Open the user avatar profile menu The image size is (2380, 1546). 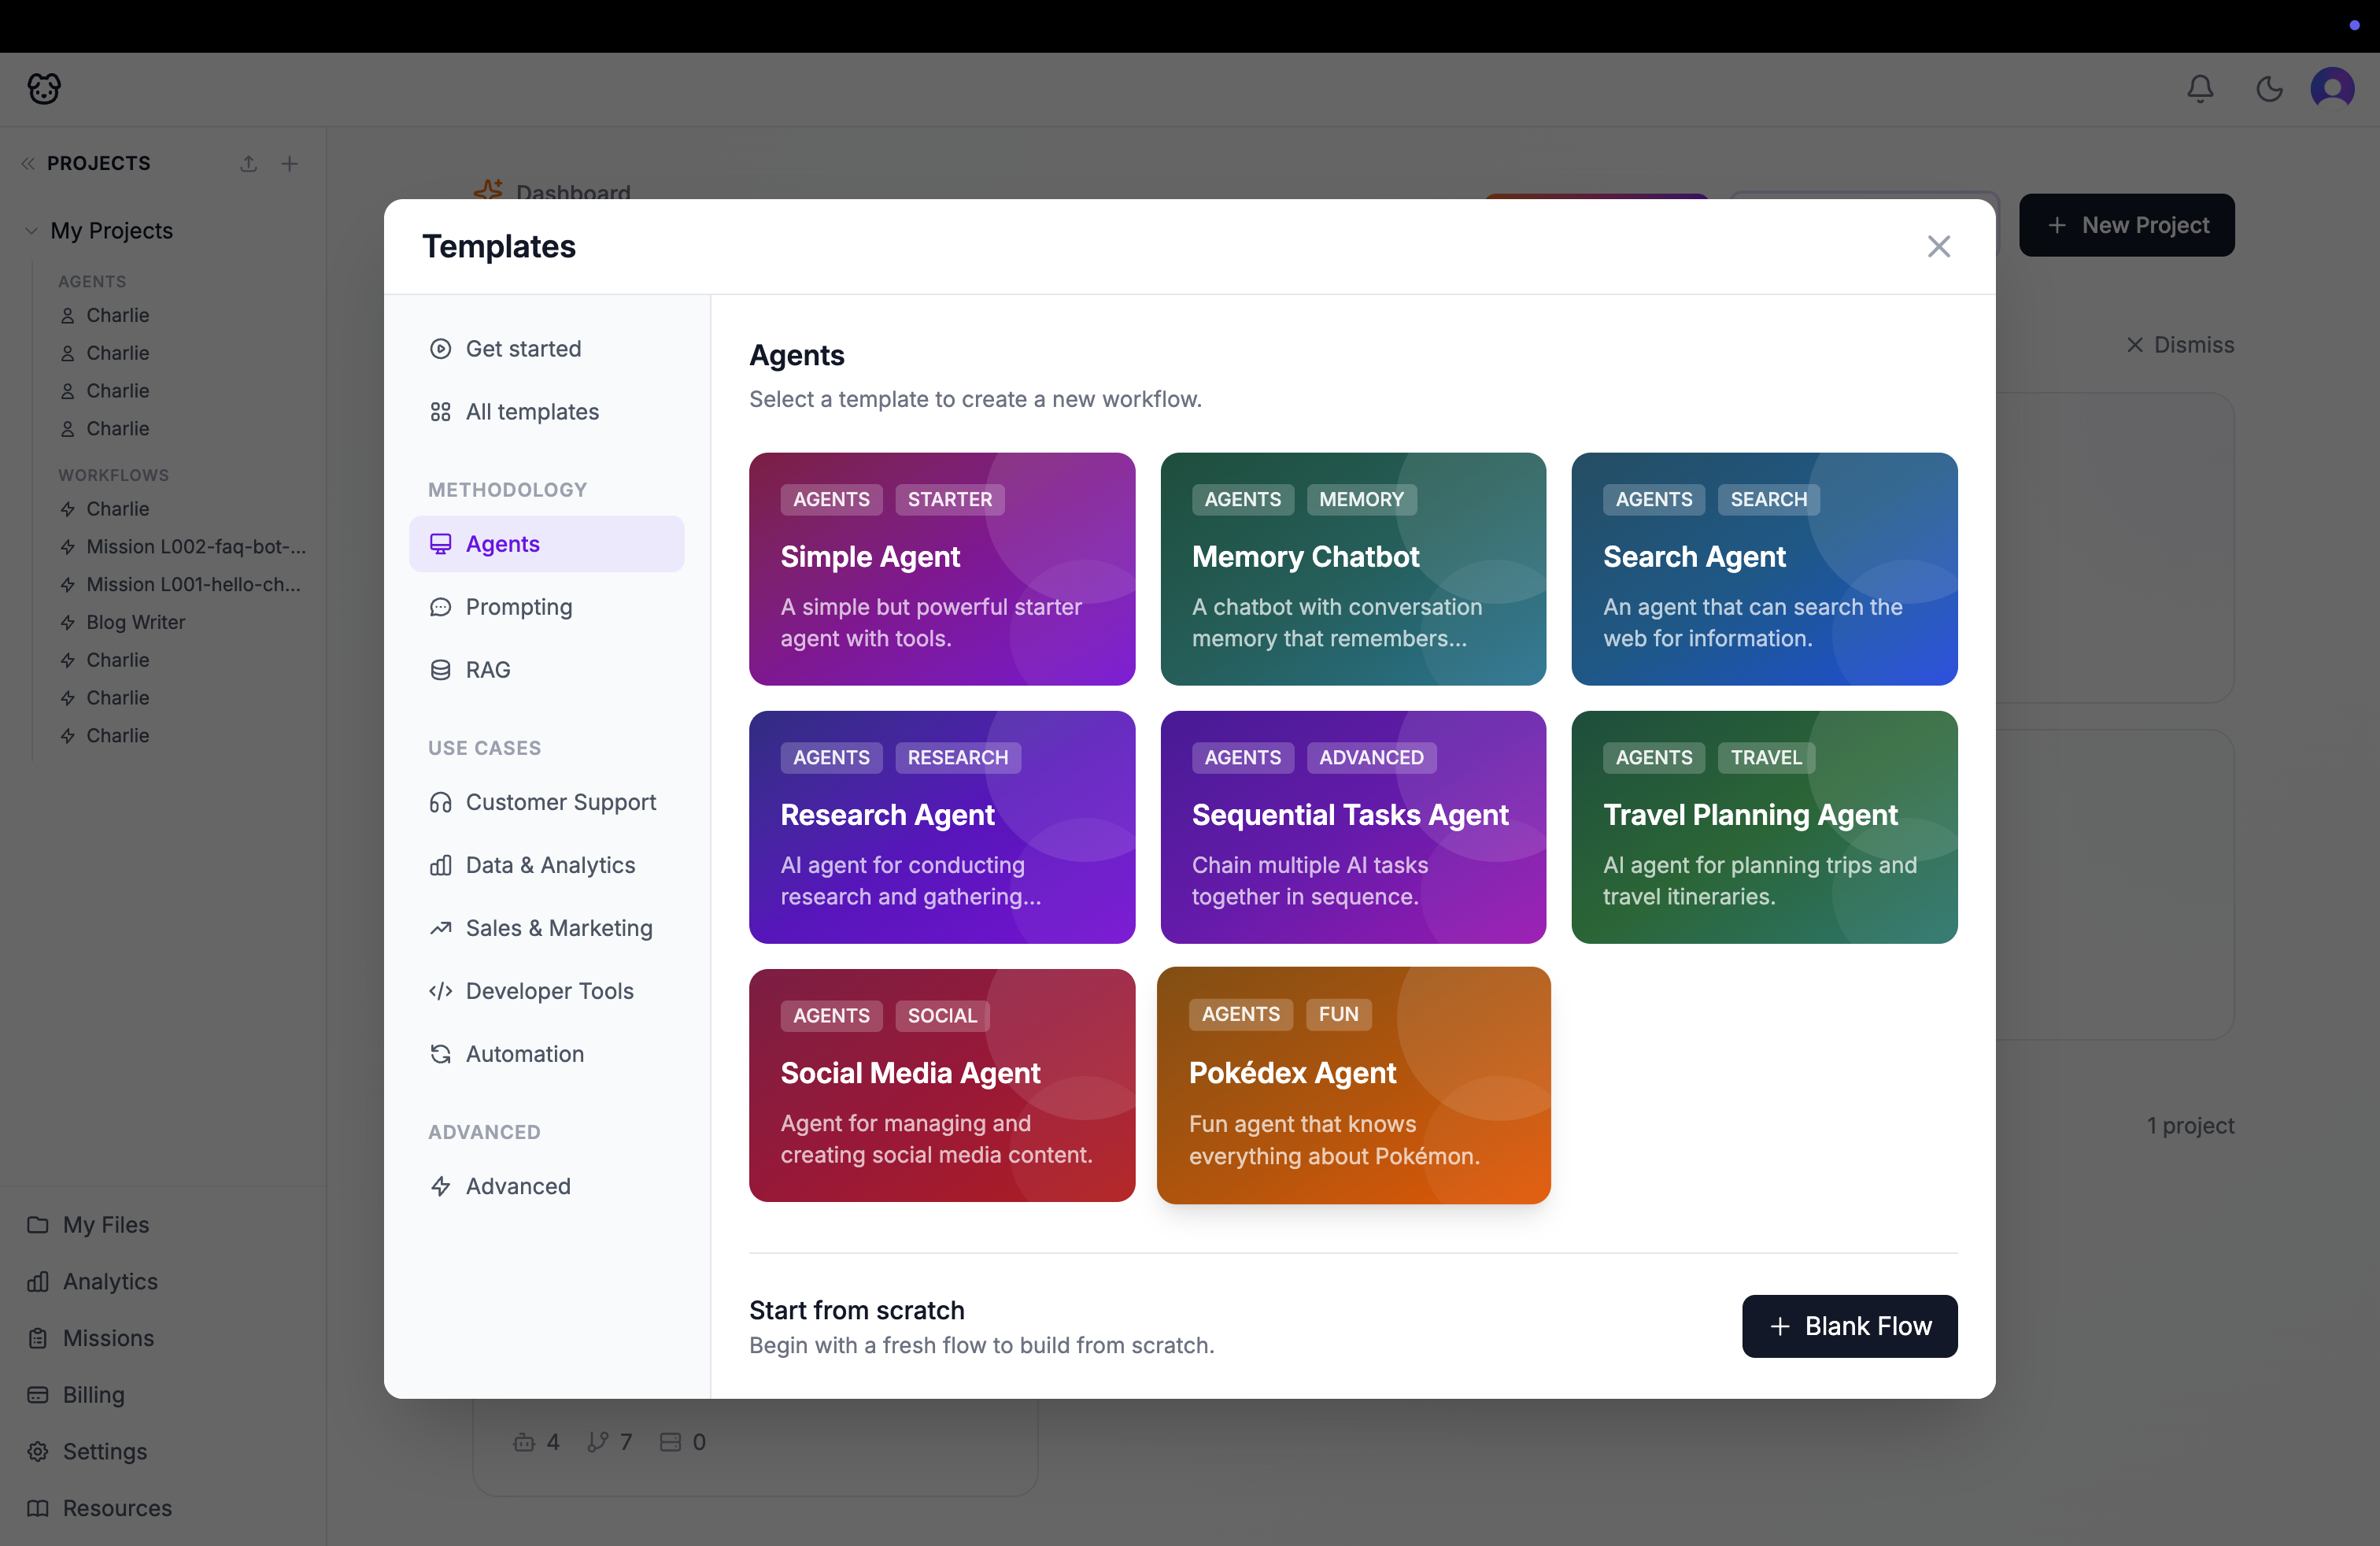pyautogui.click(x=2331, y=89)
